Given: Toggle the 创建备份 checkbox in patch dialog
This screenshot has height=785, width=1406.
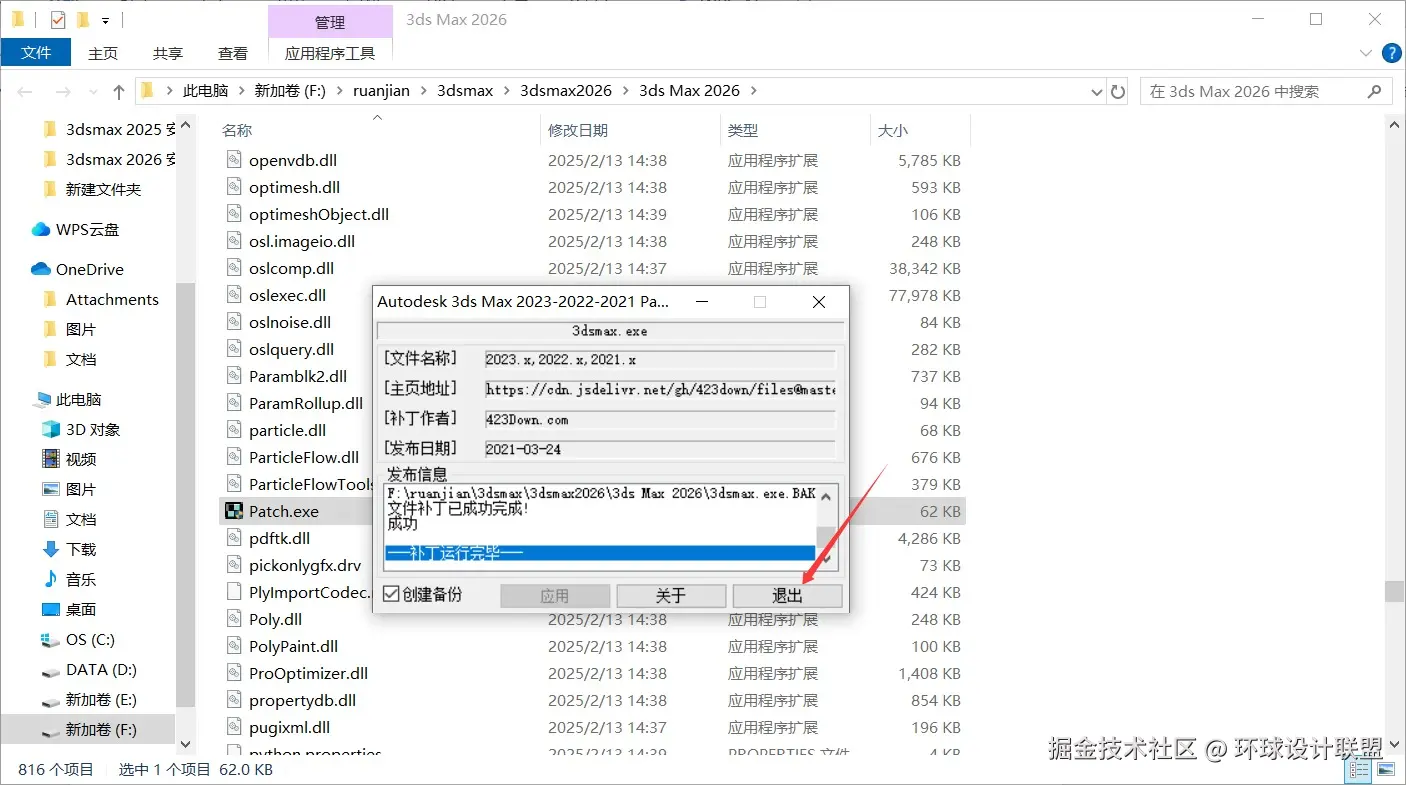Looking at the screenshot, I should pos(391,594).
